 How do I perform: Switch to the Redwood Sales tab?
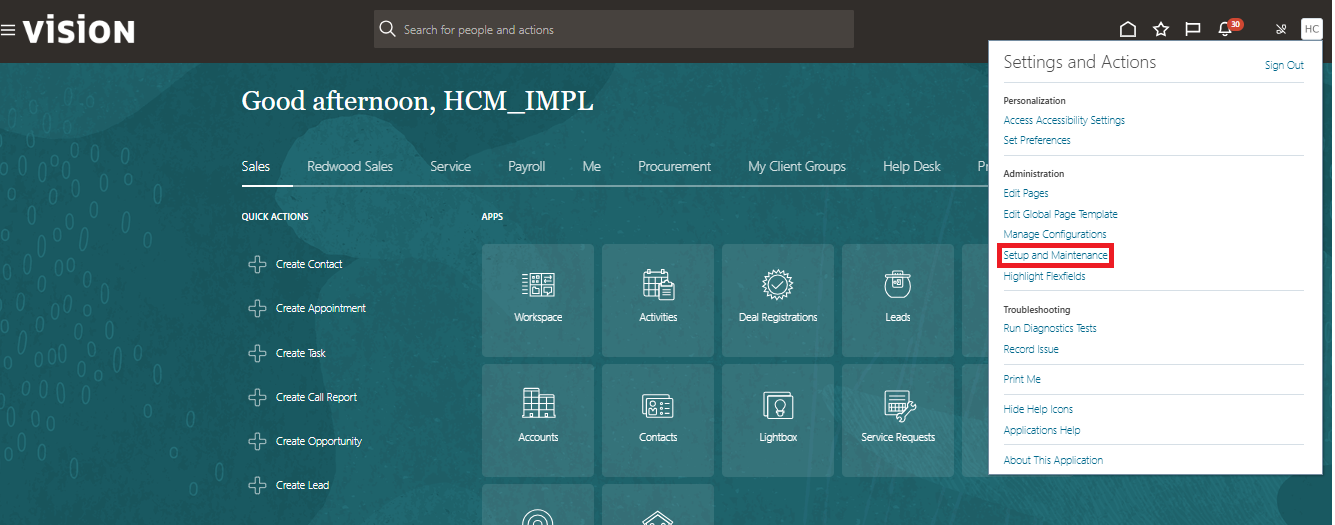tap(350, 166)
